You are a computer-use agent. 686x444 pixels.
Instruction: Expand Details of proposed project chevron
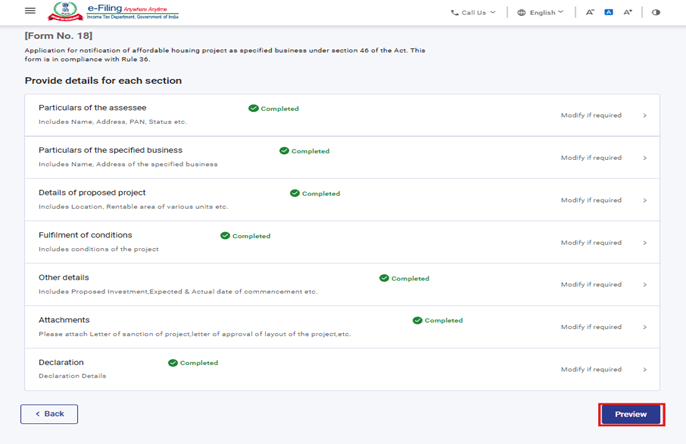pos(644,200)
